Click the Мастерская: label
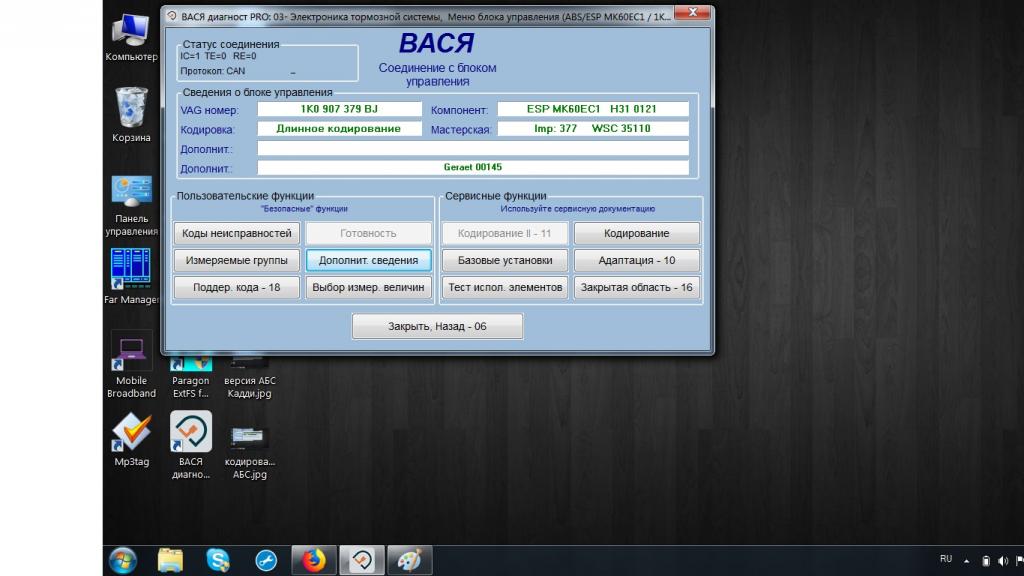Screen dimensions: 1024x576 pos(461,130)
